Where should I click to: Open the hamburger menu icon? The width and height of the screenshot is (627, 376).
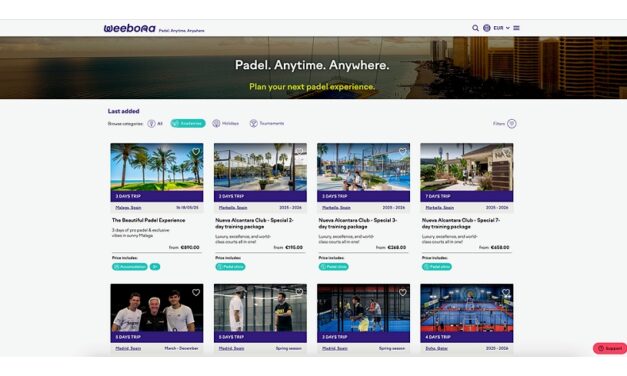click(x=516, y=28)
